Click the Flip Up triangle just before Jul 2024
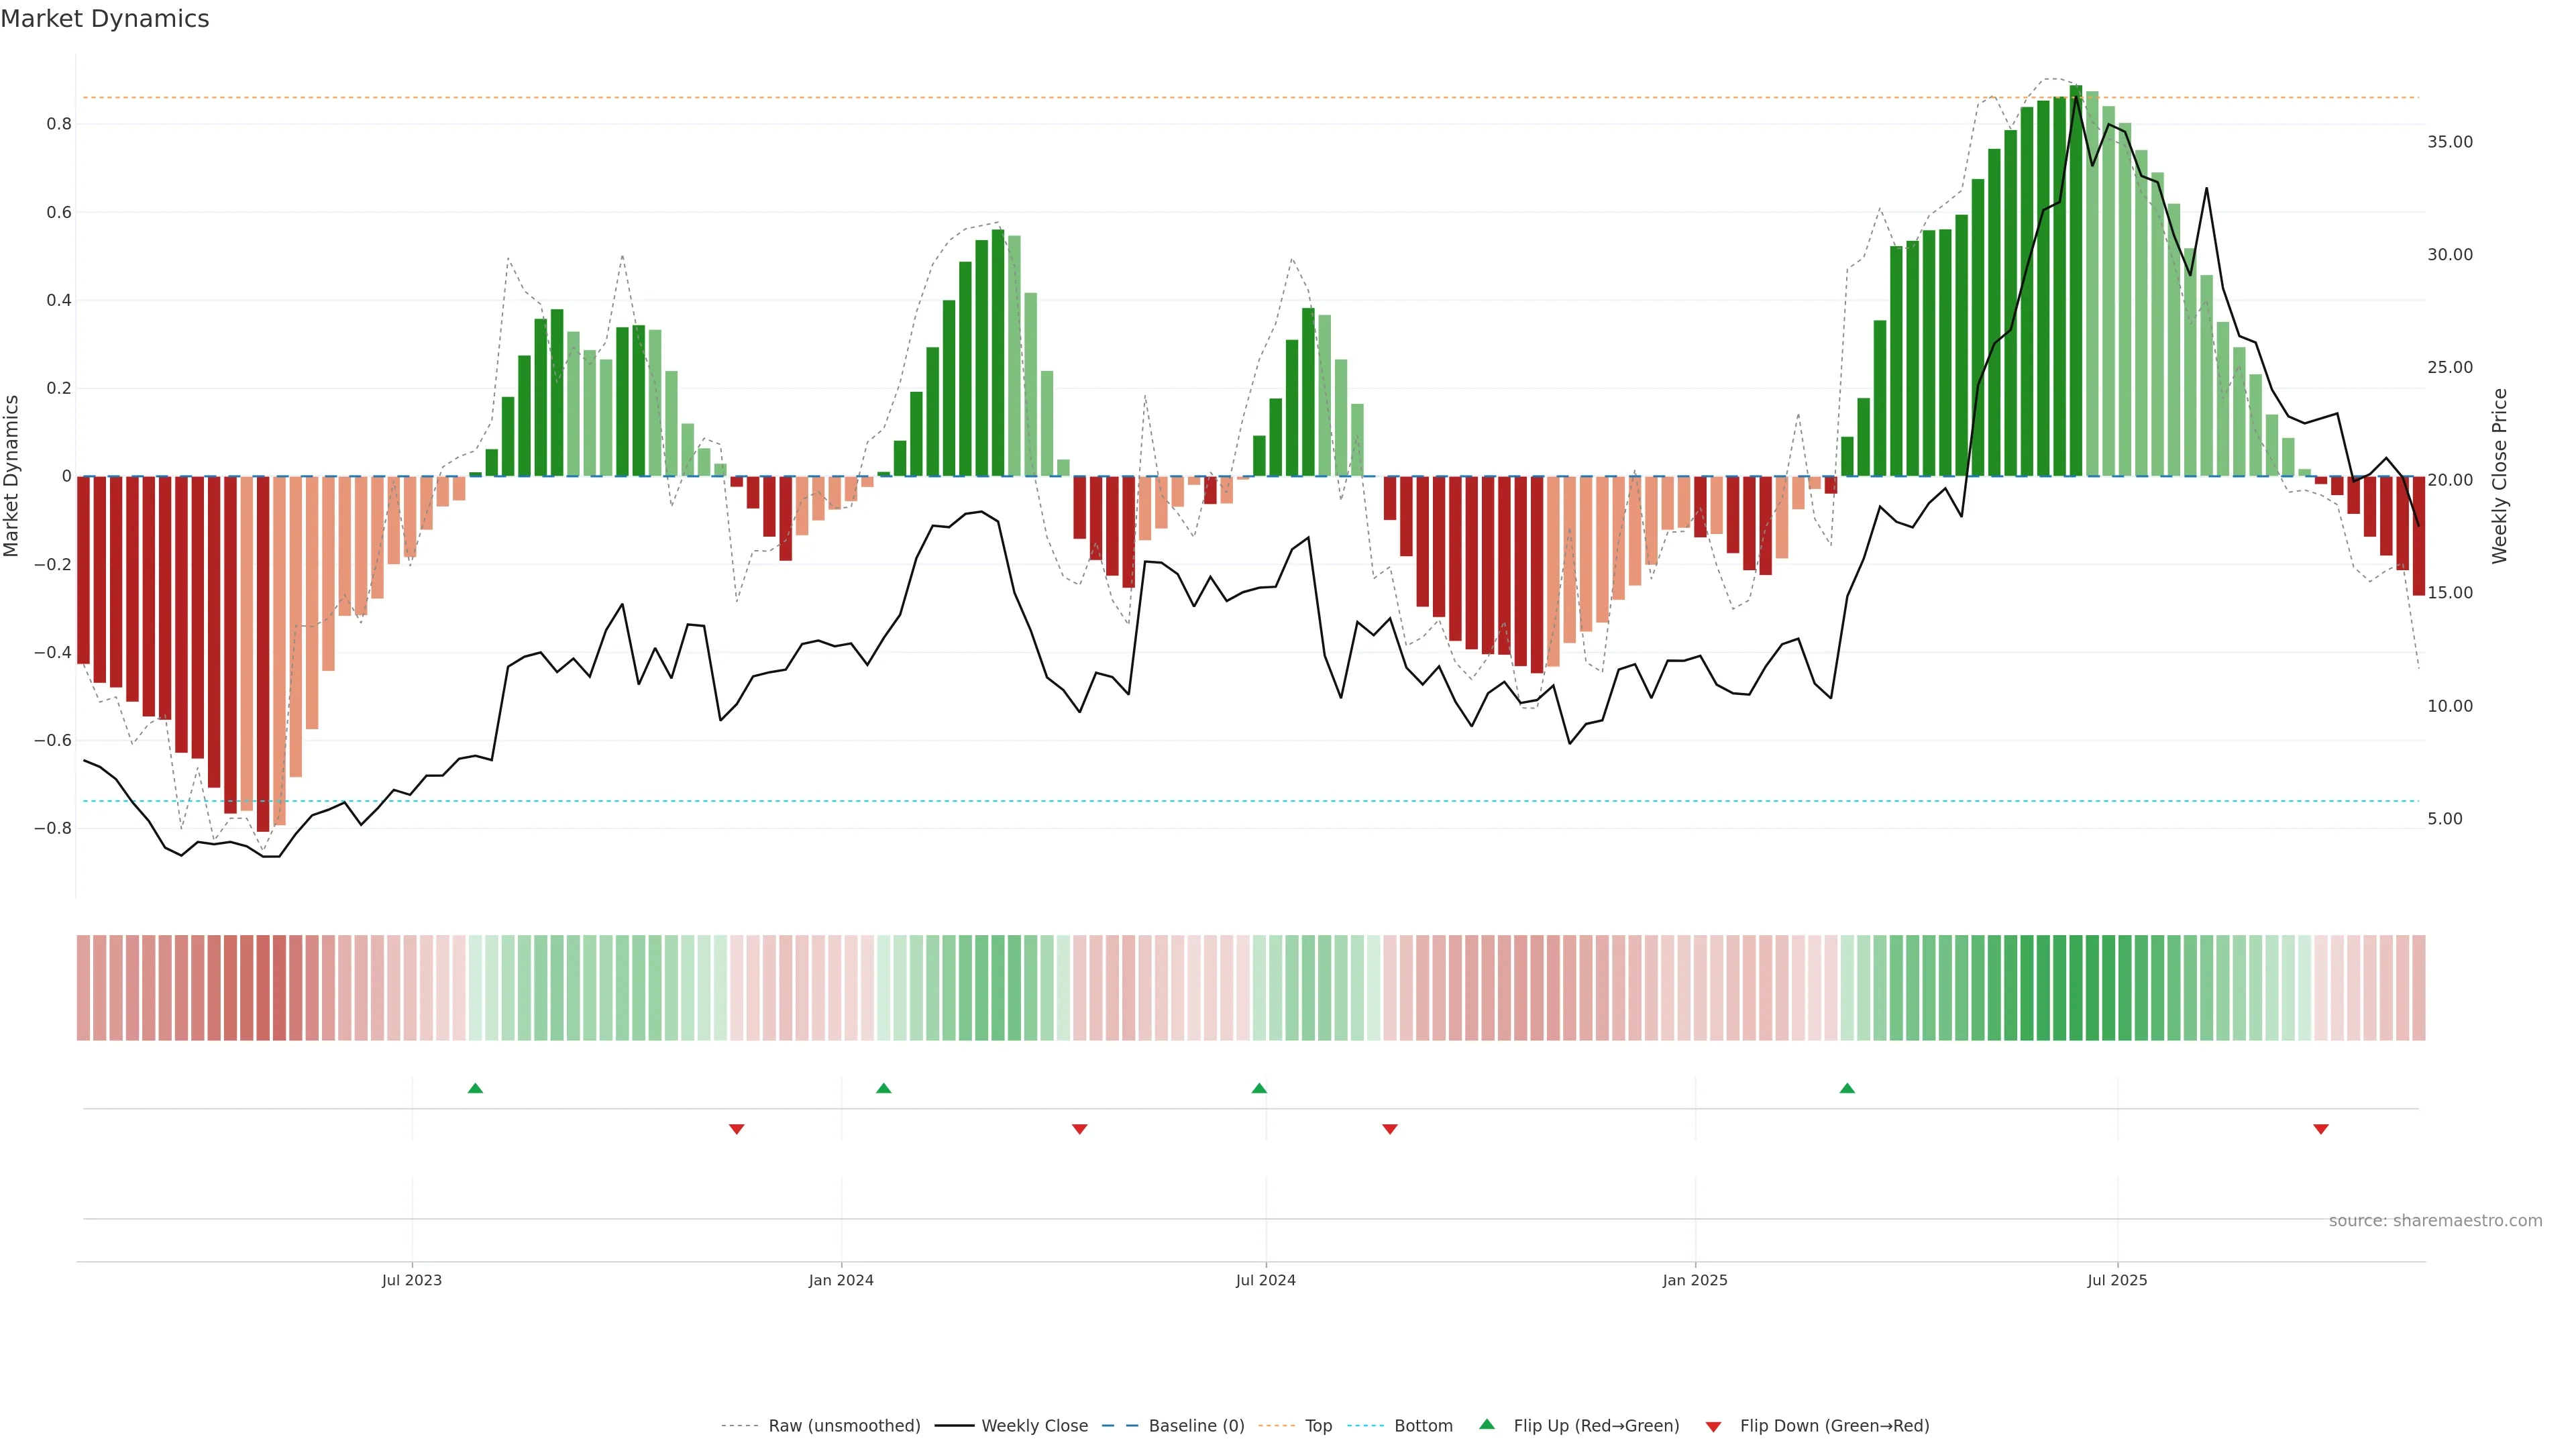 point(1259,1088)
